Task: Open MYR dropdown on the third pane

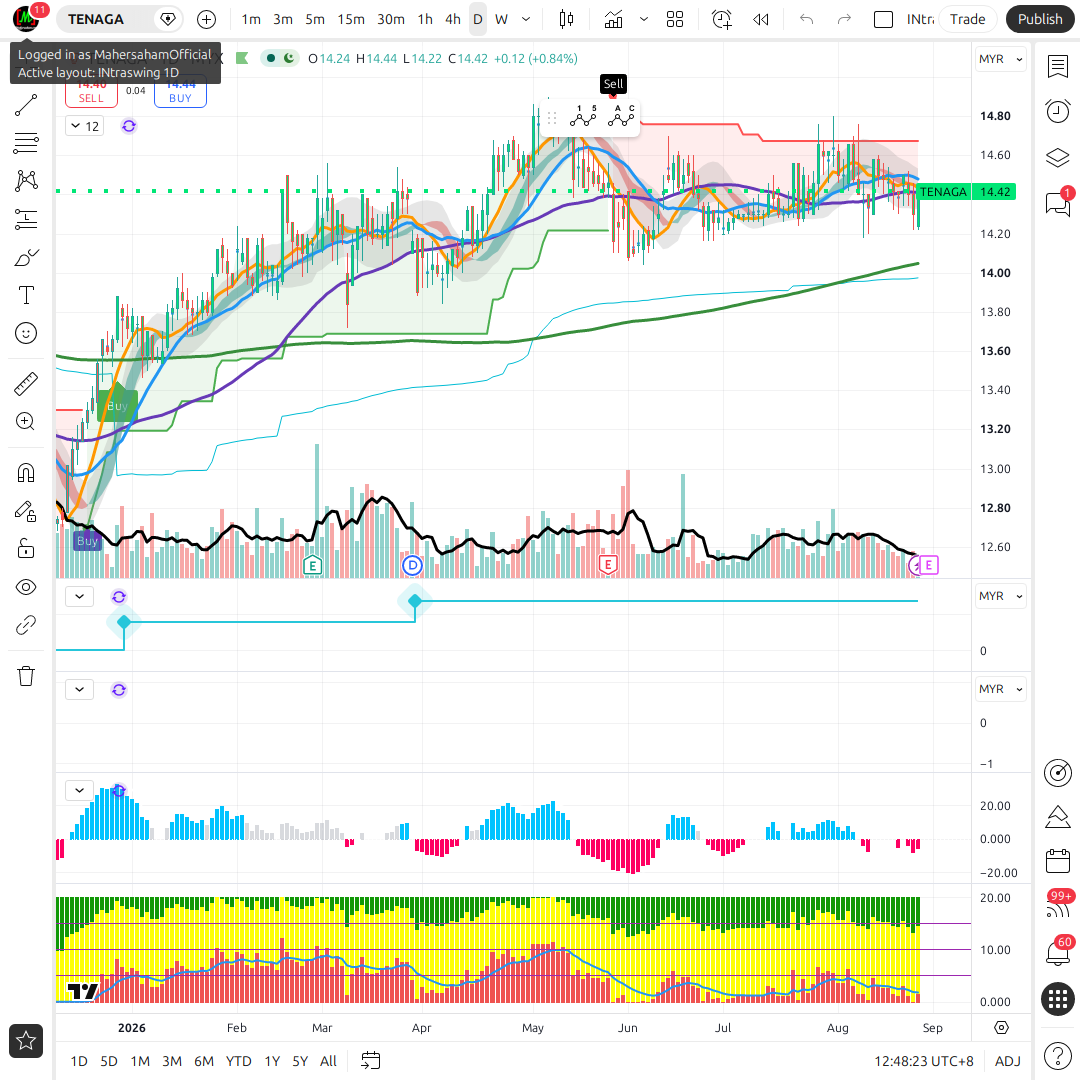Action: [x=1000, y=689]
